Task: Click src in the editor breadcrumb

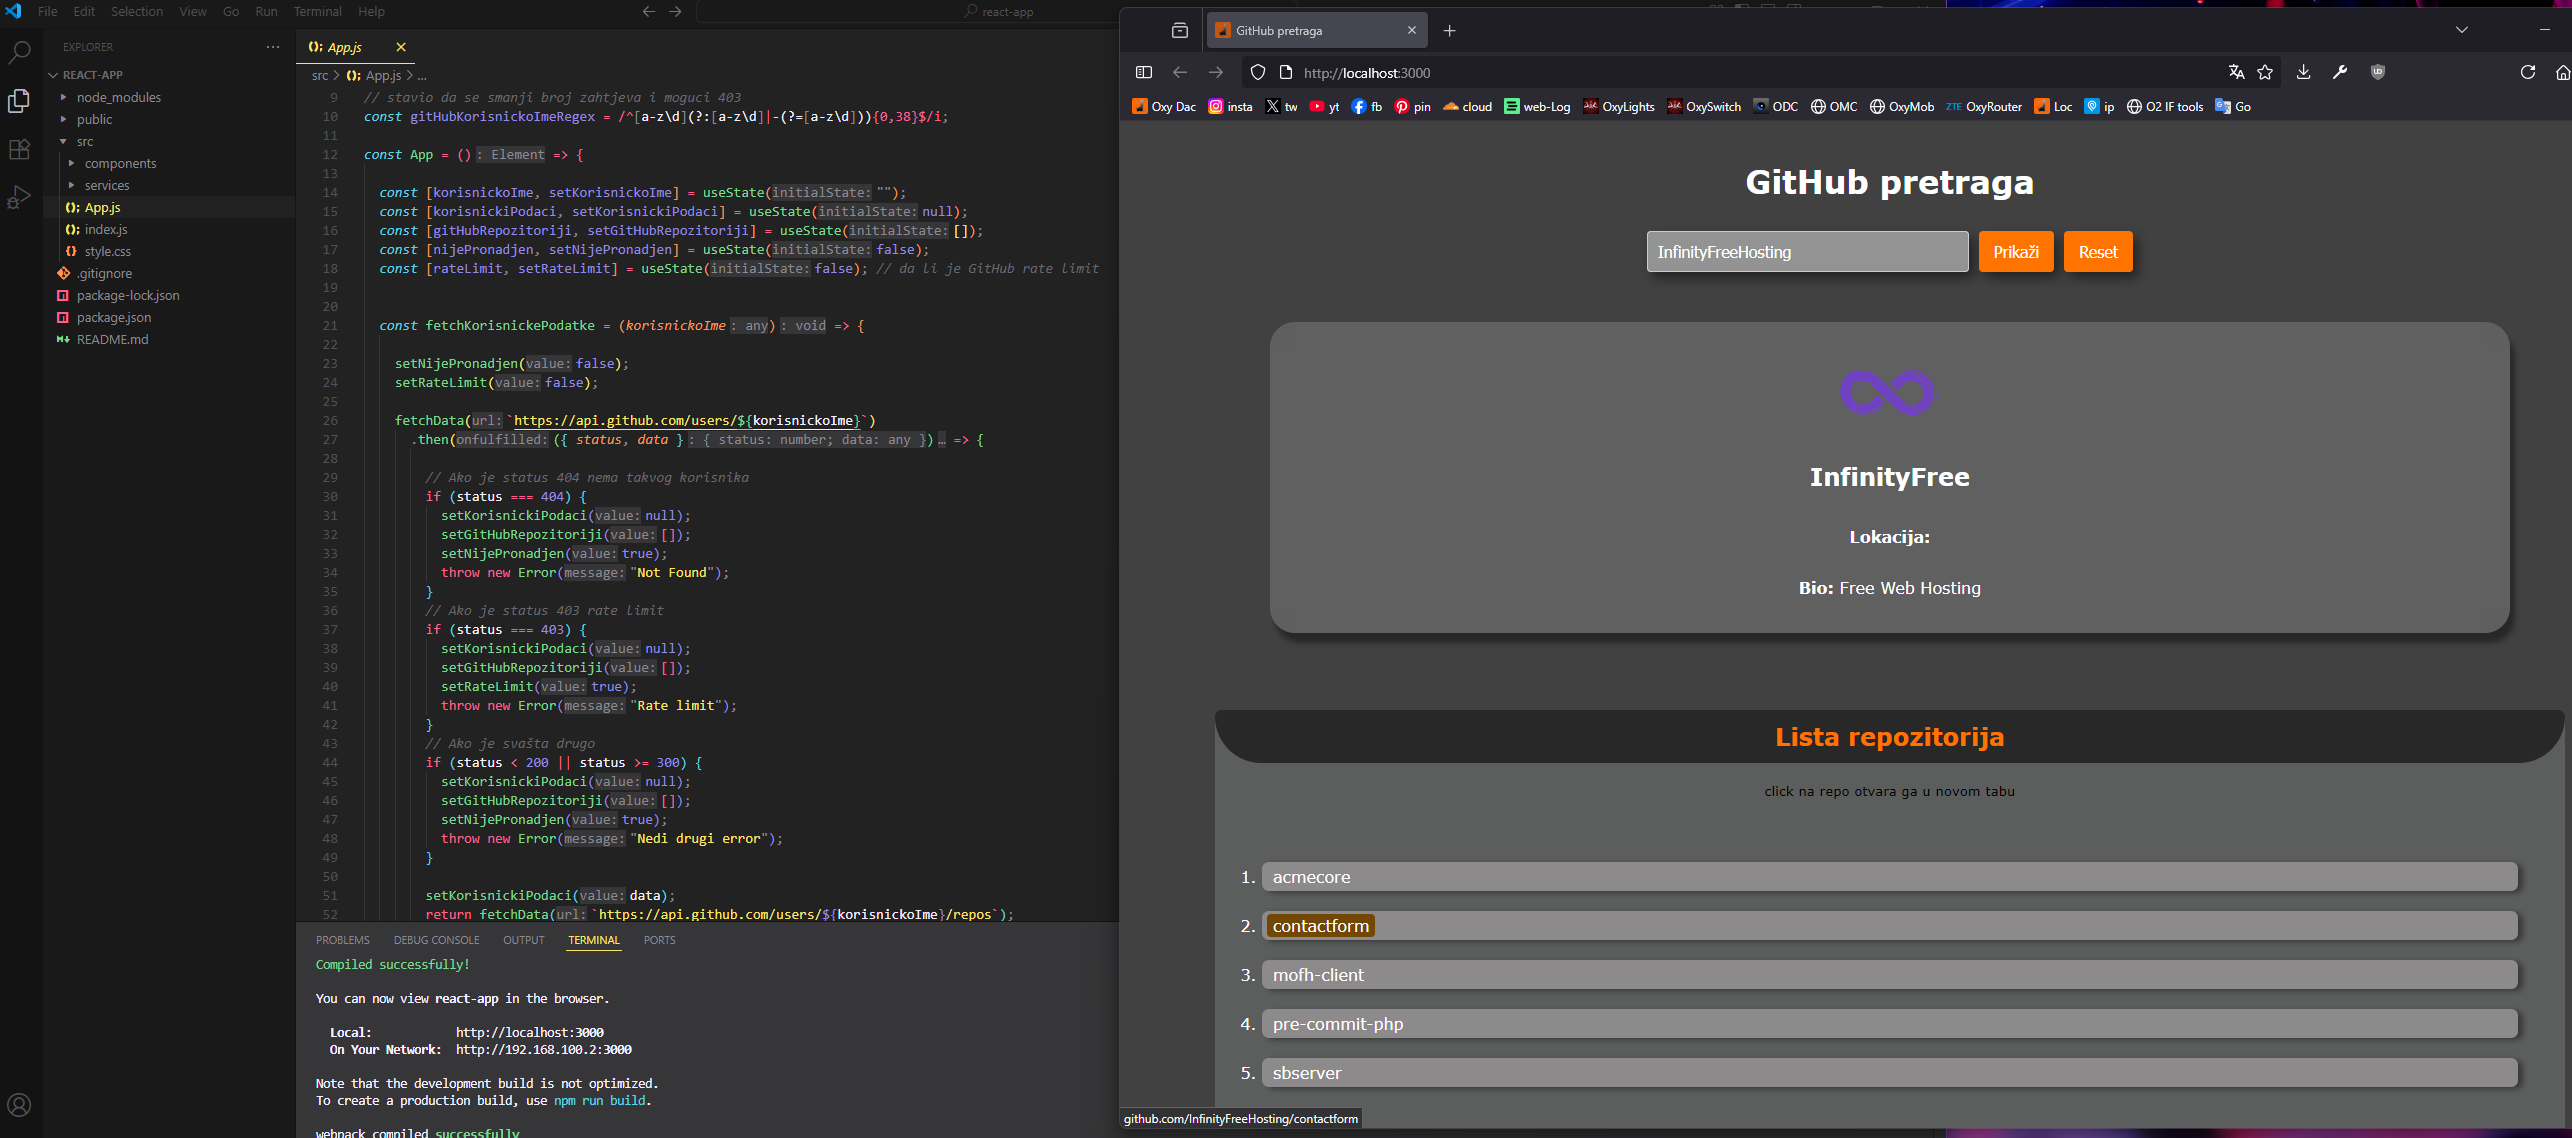Action: [320, 75]
